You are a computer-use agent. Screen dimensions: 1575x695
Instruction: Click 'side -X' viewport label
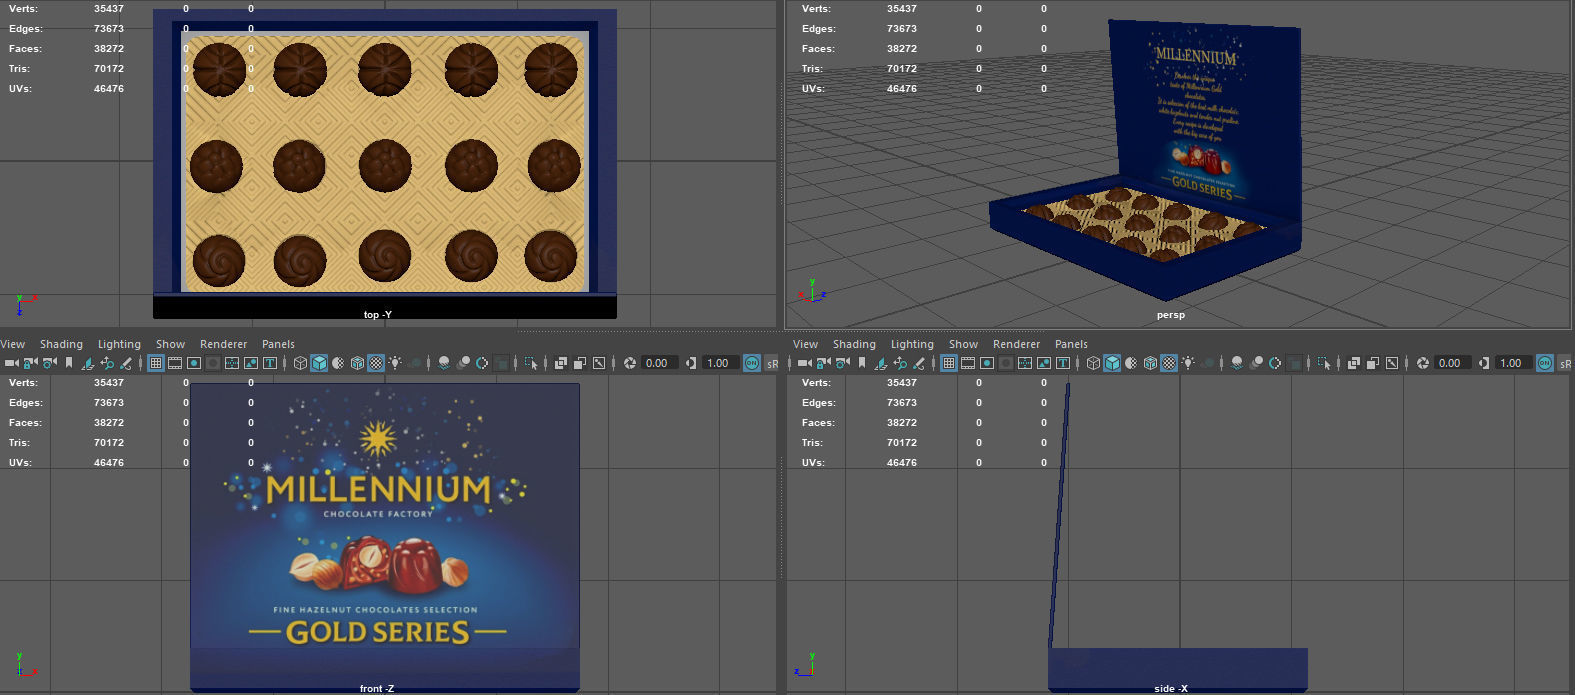click(1170, 688)
